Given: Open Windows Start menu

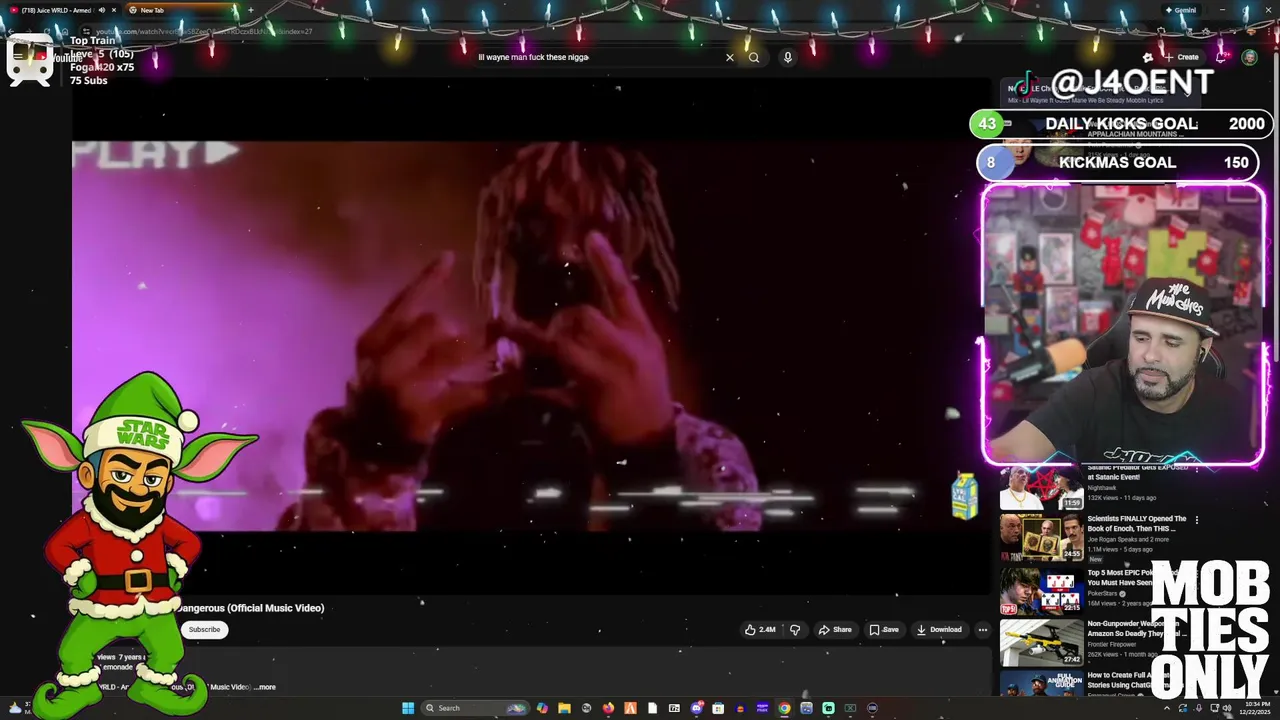Looking at the screenshot, I should pos(408,708).
